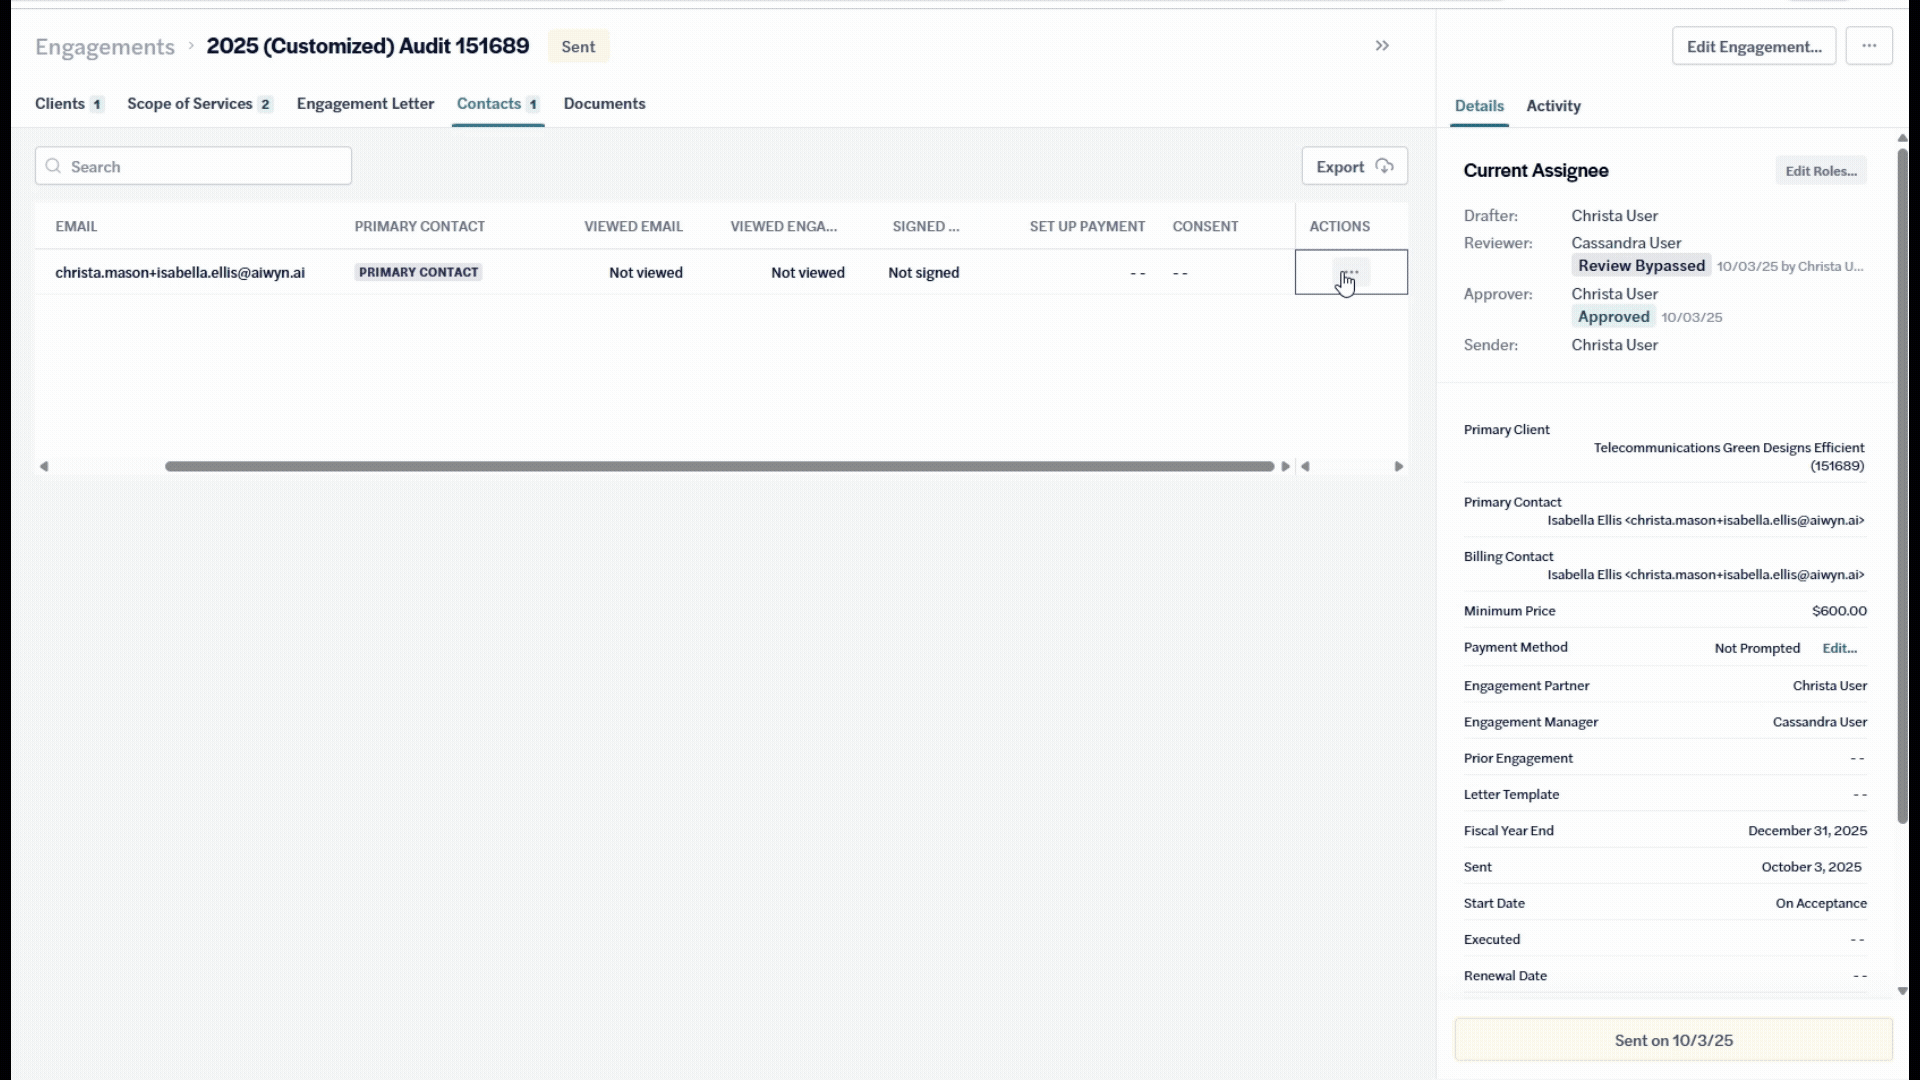Viewport: 1920px width, 1080px height.
Task: Click the Review Bypassed badge
Action: [x=1641, y=266]
